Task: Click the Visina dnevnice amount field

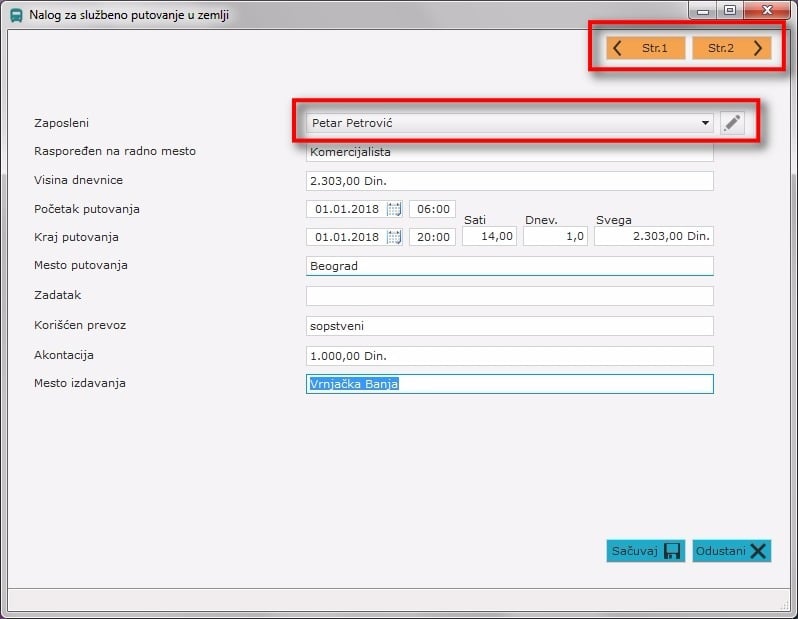Action: click(509, 181)
